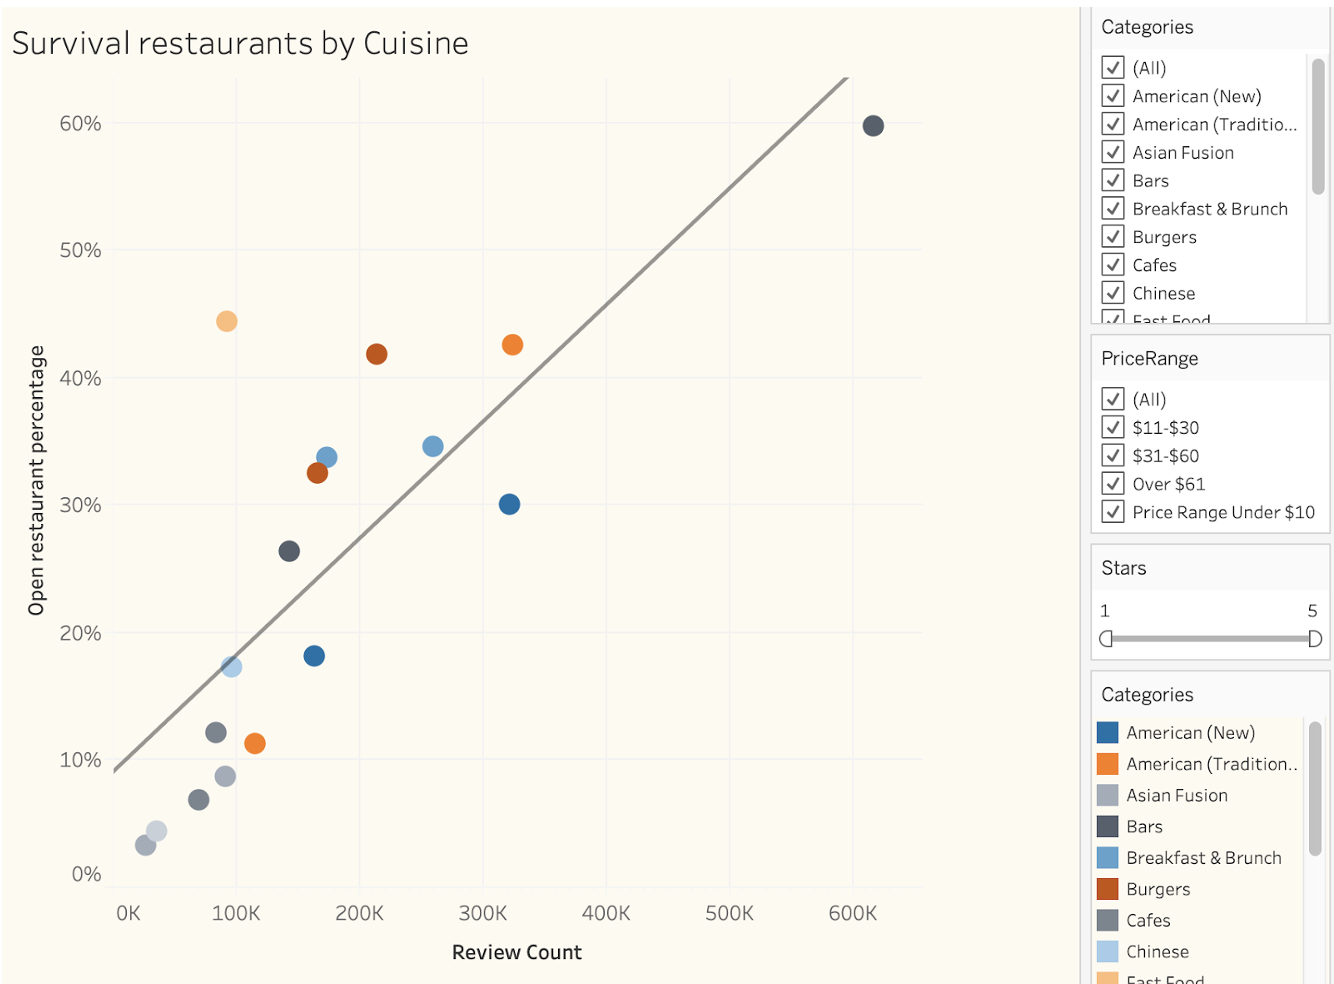Highlight Asian Fusion via its legend swatch

click(x=1107, y=795)
